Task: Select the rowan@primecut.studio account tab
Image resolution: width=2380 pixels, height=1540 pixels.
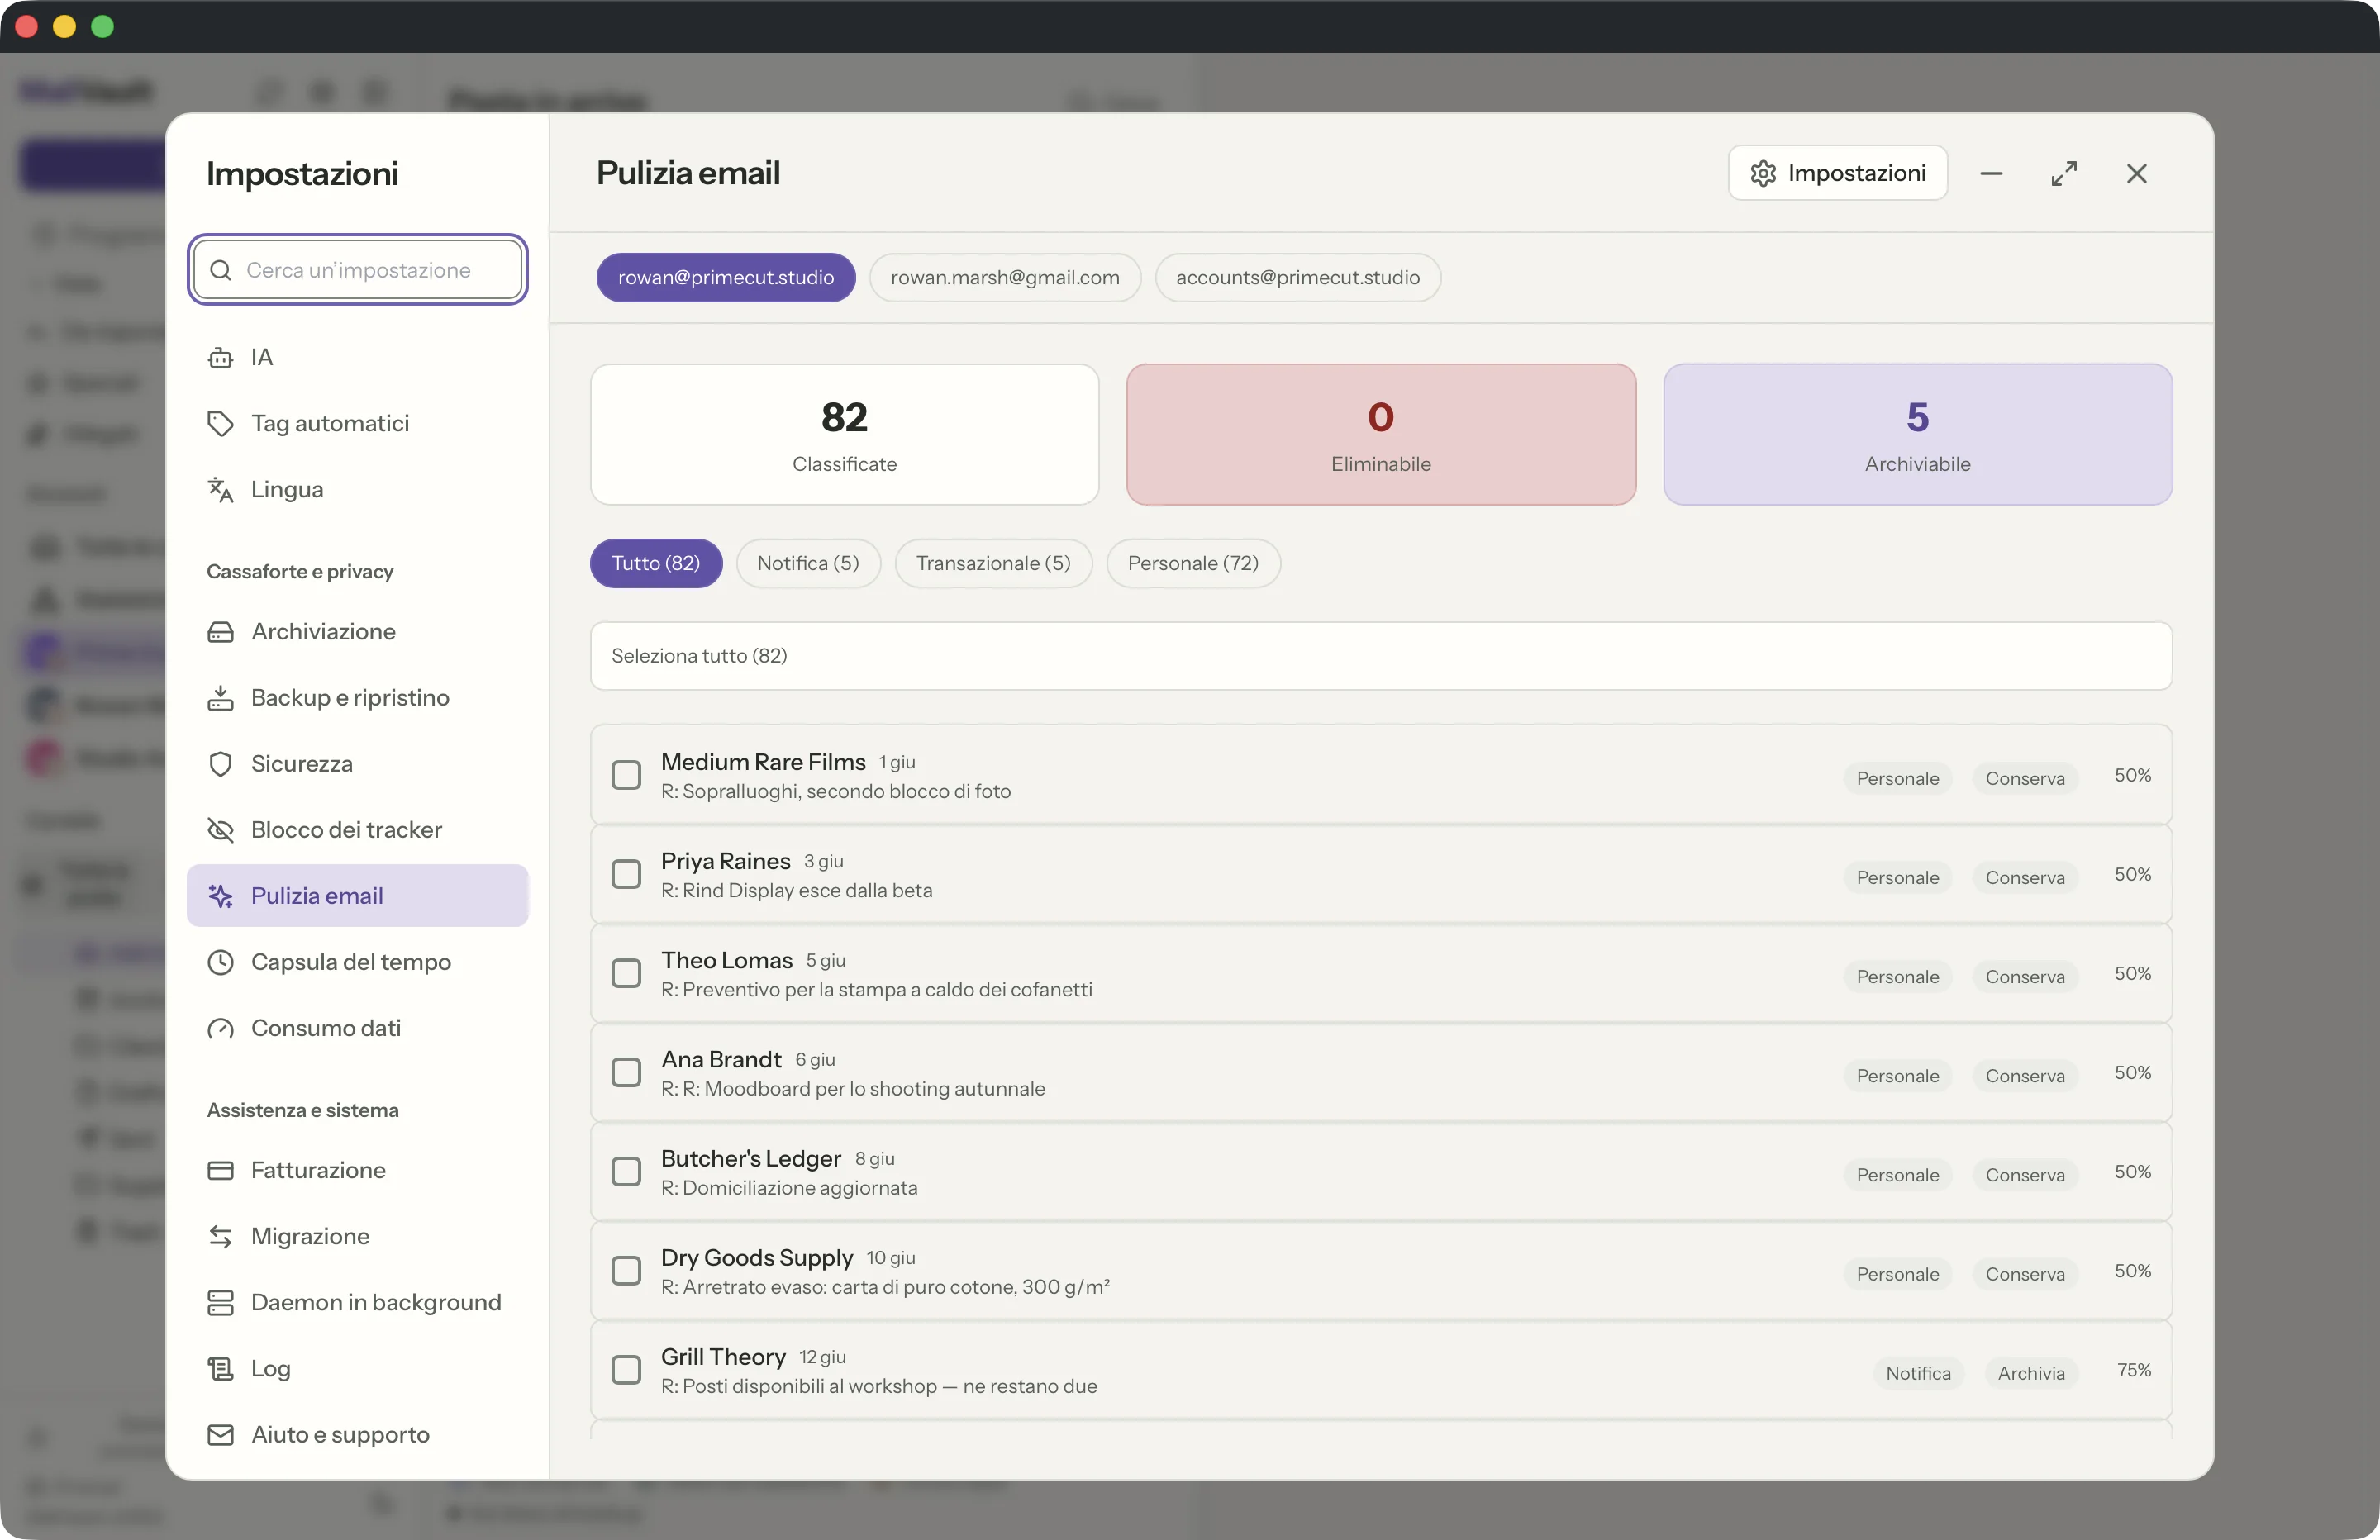Action: tap(726, 277)
